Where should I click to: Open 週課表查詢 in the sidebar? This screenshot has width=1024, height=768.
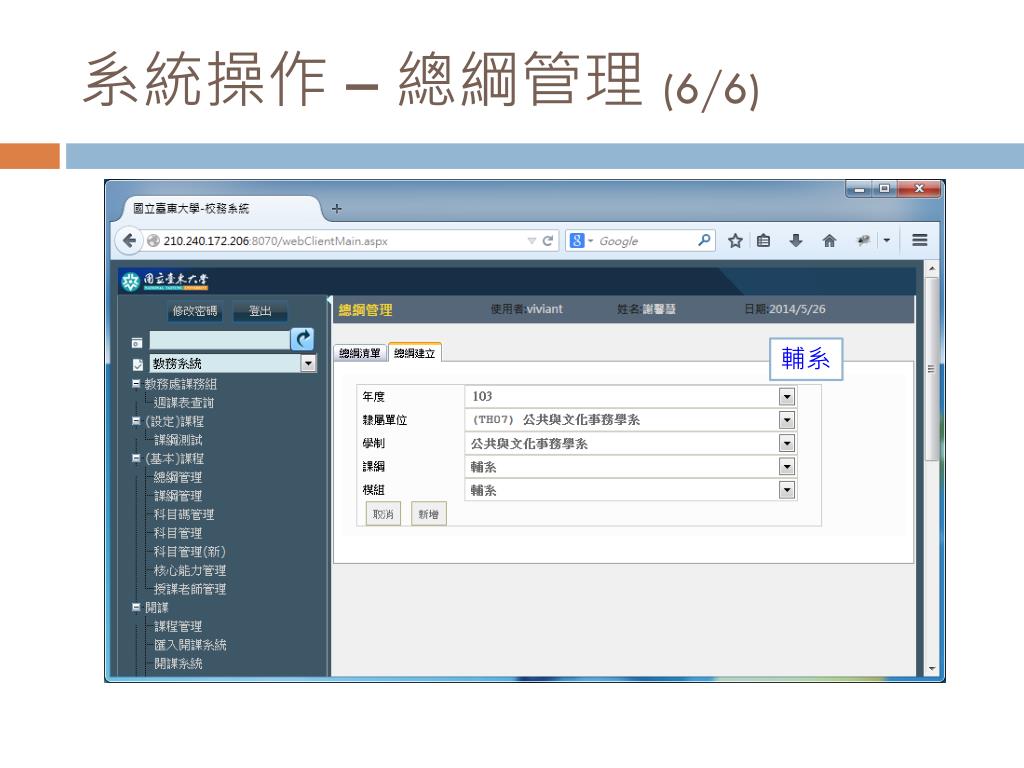click(184, 403)
